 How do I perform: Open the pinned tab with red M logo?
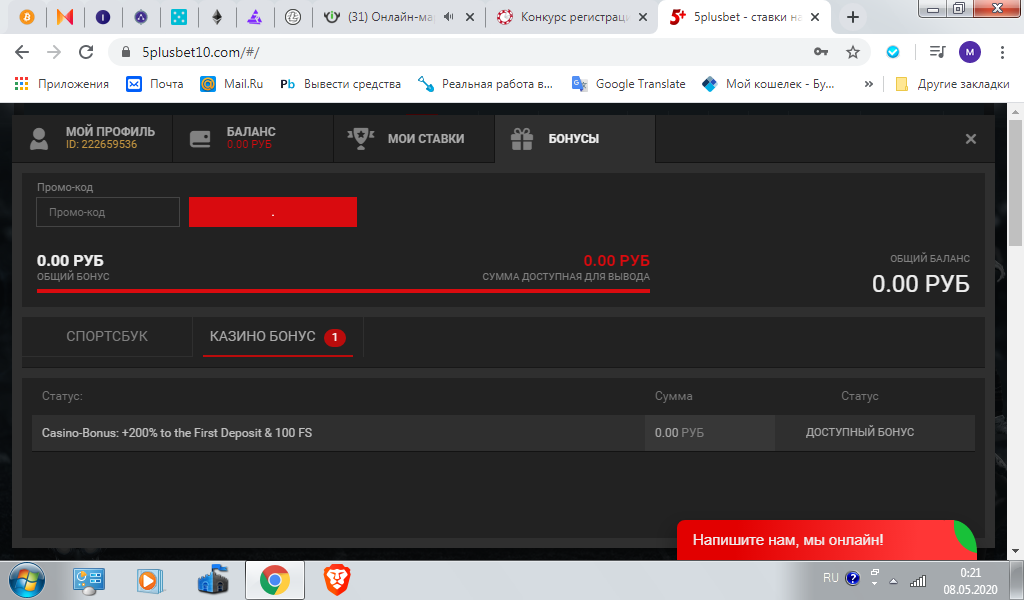[65, 17]
